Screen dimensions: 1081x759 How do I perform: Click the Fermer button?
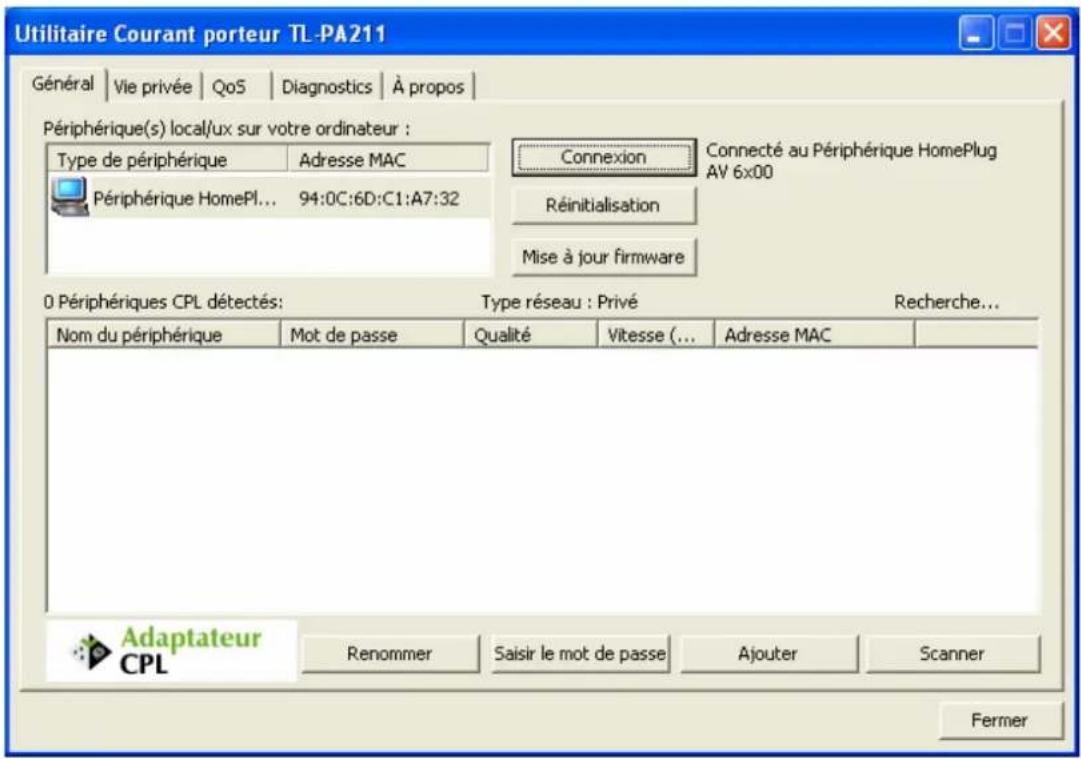pos(1000,720)
